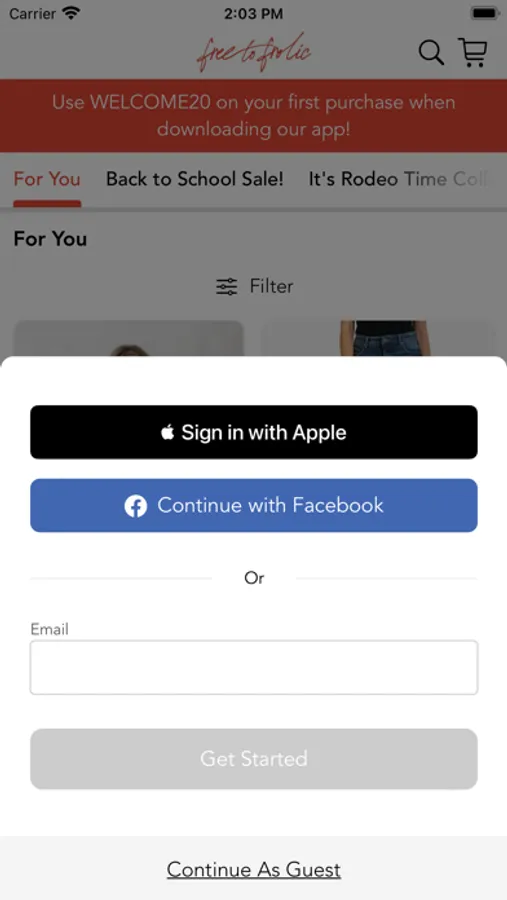Image resolution: width=507 pixels, height=900 pixels.
Task: Switch to Back to School Sale! tab
Action: (195, 179)
